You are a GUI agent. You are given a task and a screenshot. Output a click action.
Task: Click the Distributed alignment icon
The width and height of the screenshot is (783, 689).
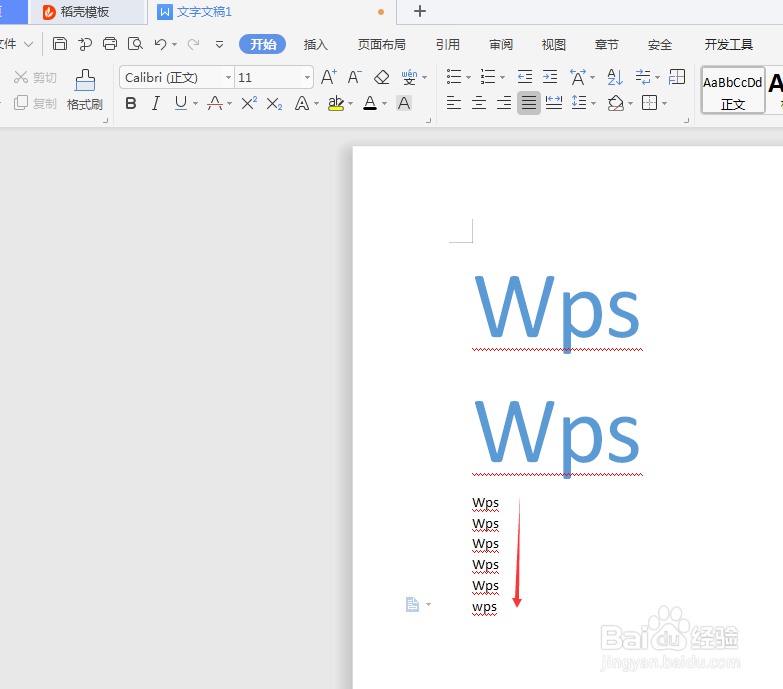click(x=554, y=103)
